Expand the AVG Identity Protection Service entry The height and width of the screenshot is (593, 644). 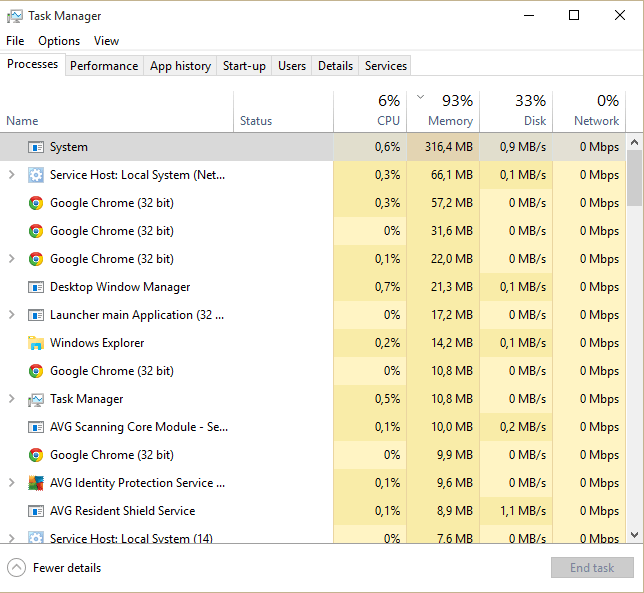click(11, 483)
